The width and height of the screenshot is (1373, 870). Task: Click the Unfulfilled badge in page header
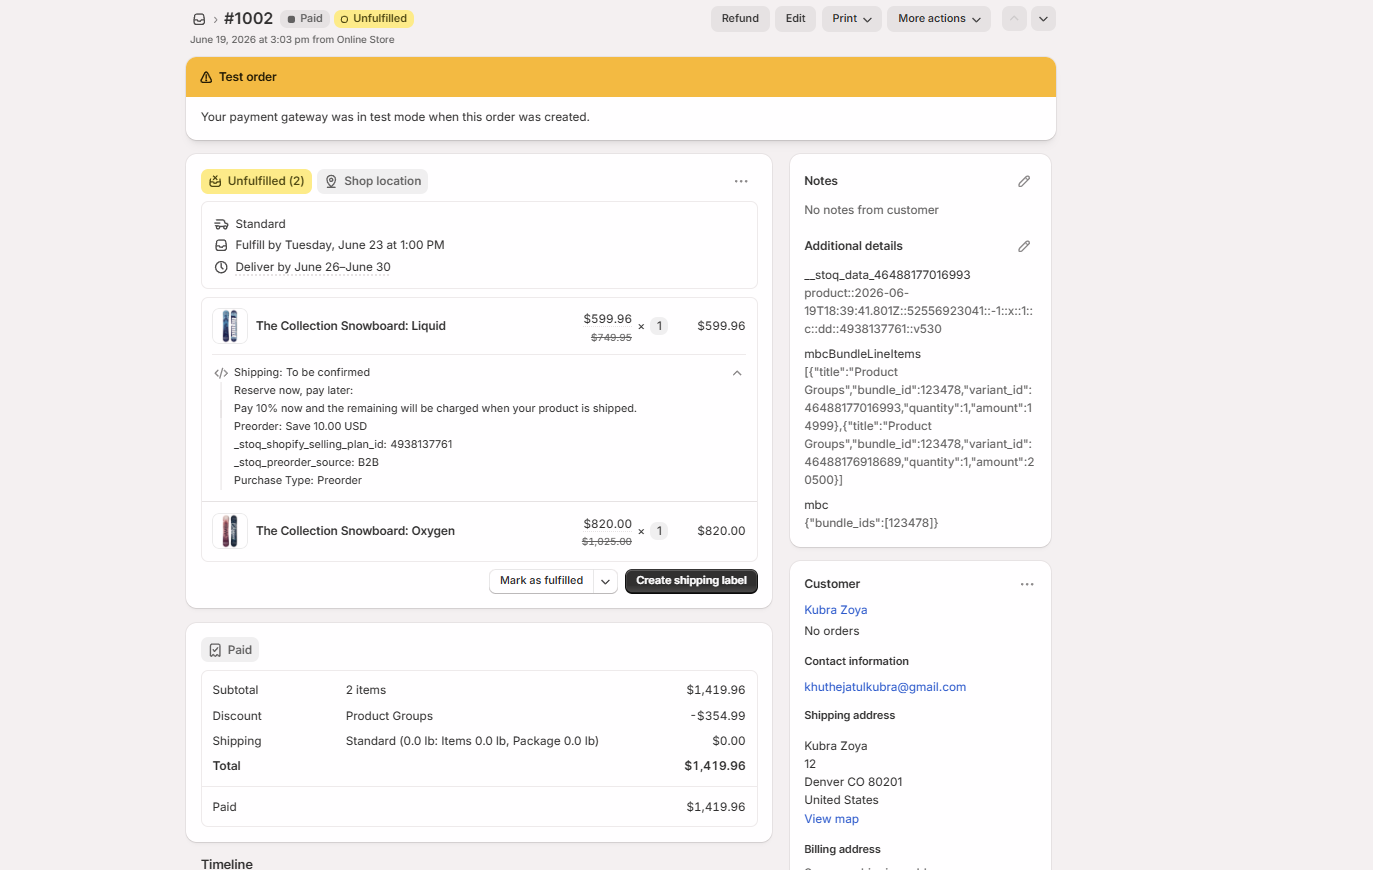[374, 19]
